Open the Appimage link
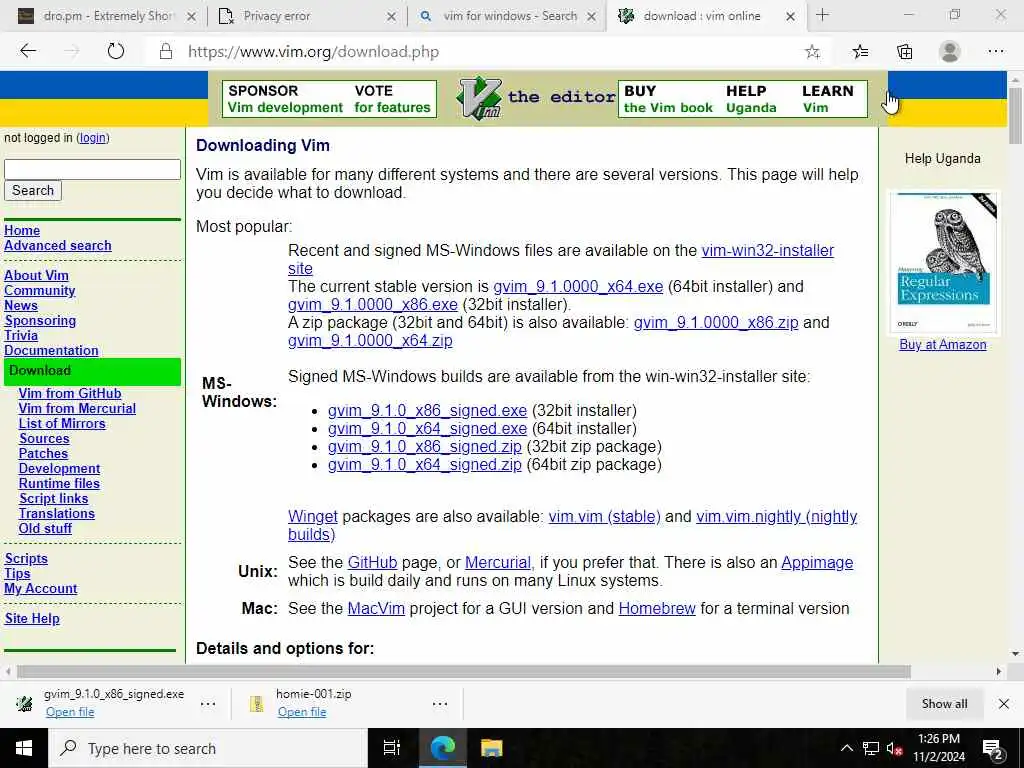 coord(817,563)
